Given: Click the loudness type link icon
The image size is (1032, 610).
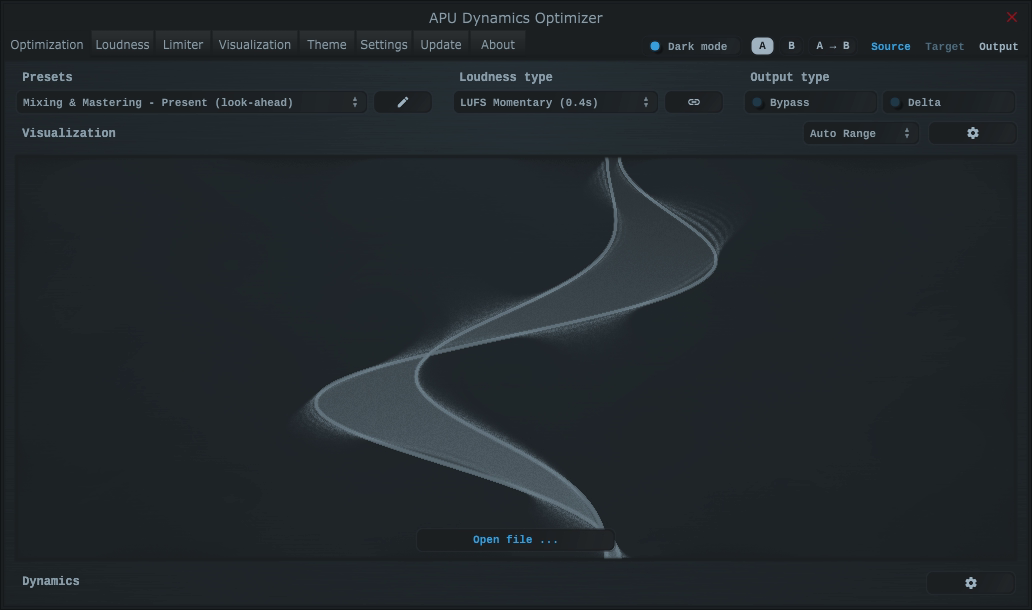Looking at the screenshot, I should (694, 102).
